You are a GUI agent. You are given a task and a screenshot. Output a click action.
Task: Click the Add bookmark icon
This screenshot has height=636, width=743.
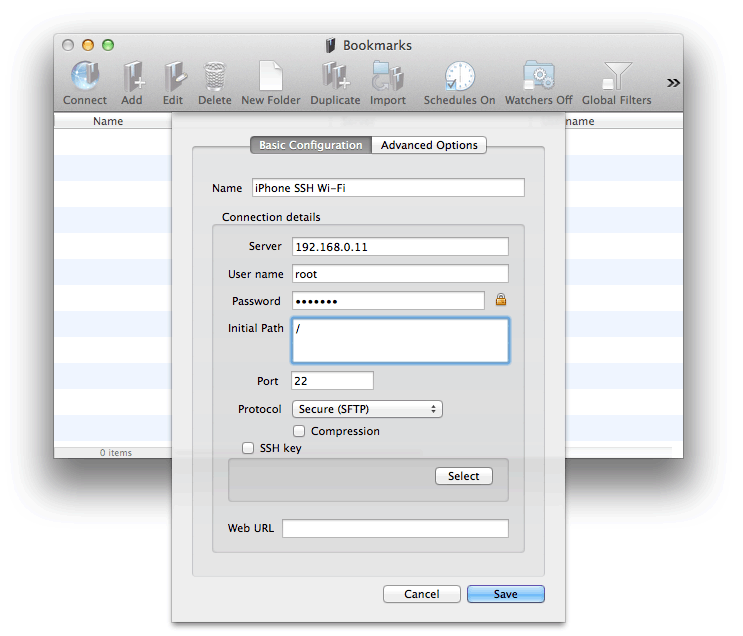132,77
